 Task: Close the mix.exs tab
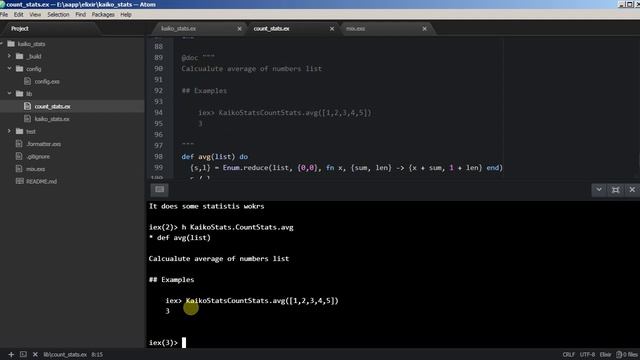424,29
